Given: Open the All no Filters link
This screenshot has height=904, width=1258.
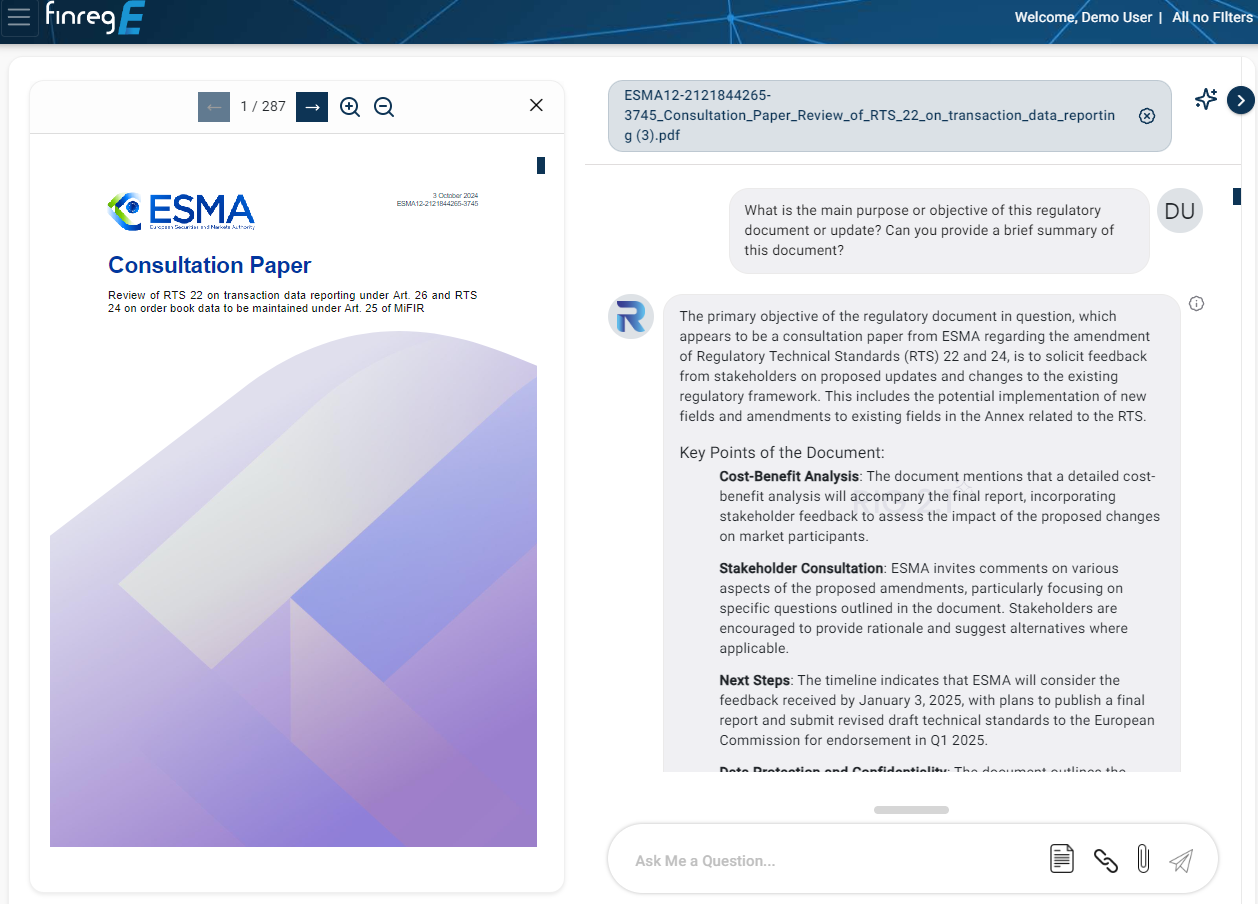Looking at the screenshot, I should pos(1212,17).
